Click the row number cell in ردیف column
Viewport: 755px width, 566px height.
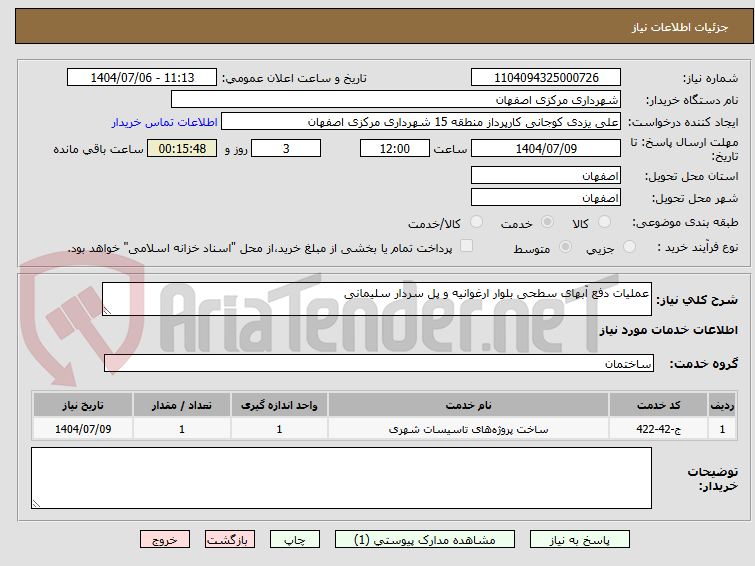pyautogui.click(x=722, y=429)
